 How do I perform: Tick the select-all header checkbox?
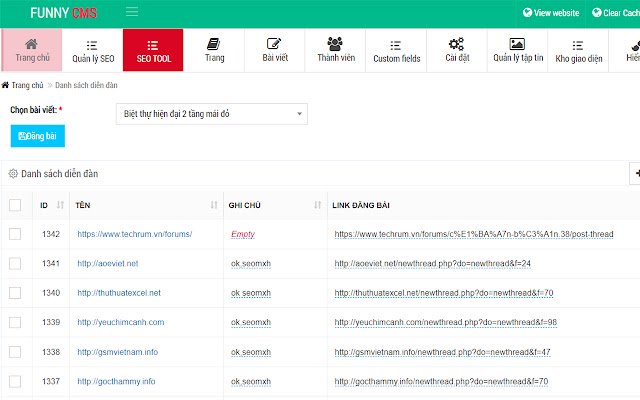[15, 205]
